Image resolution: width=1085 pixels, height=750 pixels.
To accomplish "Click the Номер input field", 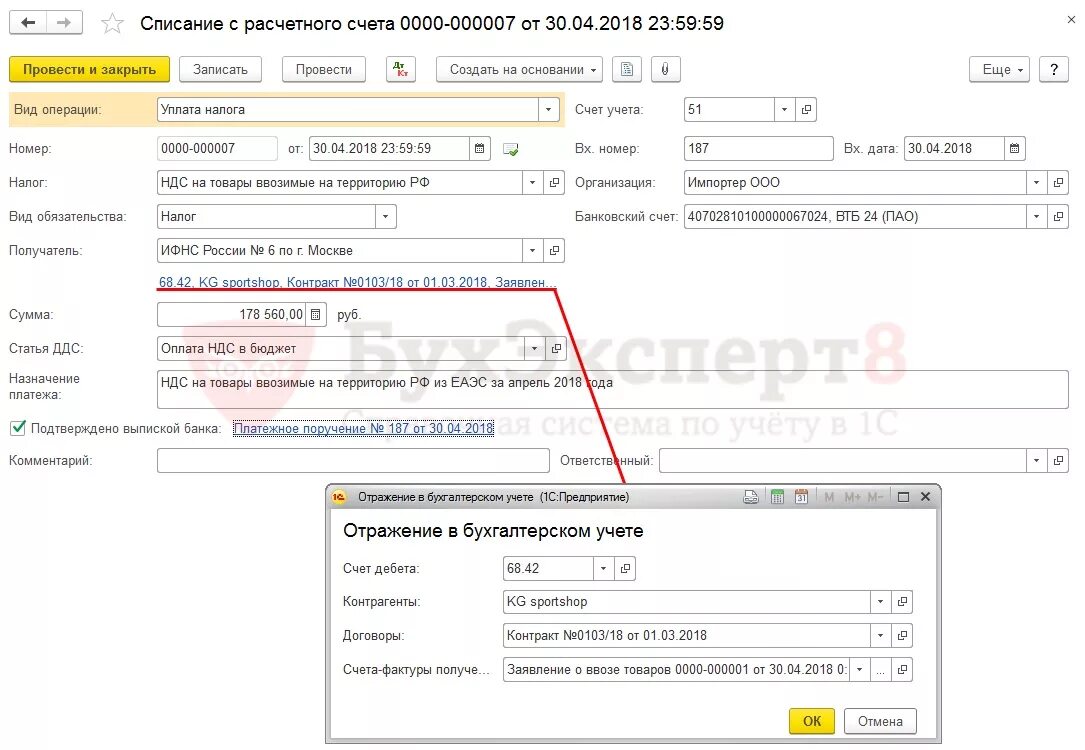I will (x=217, y=148).
